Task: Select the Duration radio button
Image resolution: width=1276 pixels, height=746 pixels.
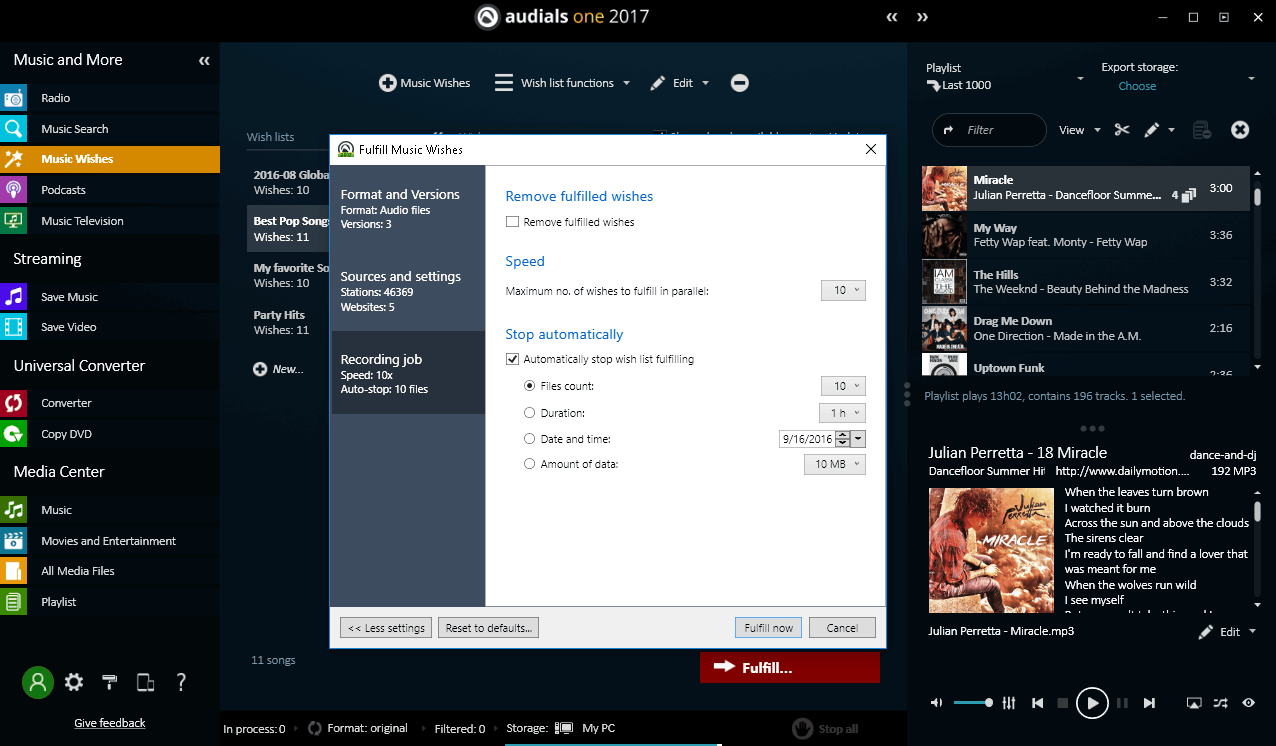Action: pos(530,412)
